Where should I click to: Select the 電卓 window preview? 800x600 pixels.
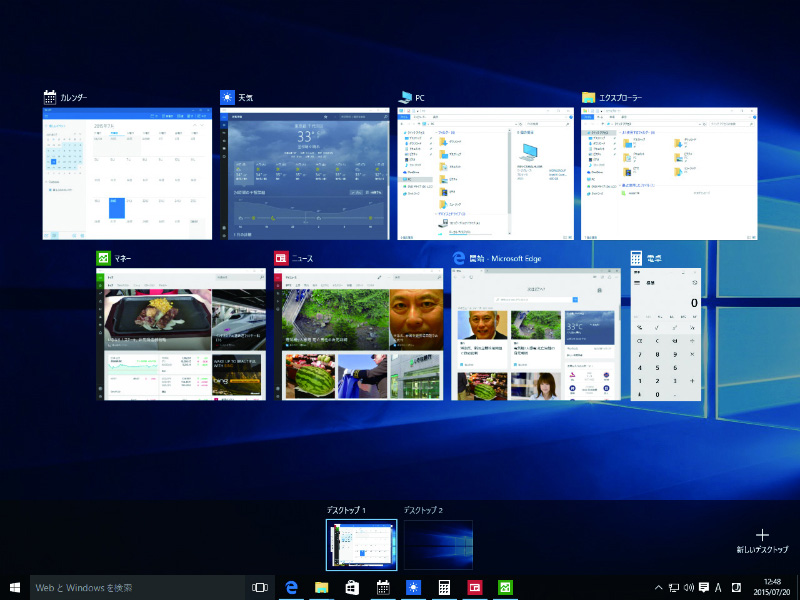668,330
